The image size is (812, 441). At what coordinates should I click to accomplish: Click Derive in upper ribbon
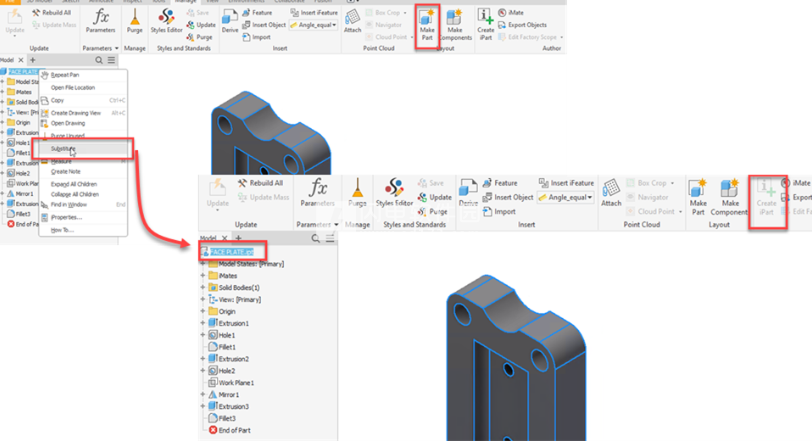coord(230,22)
